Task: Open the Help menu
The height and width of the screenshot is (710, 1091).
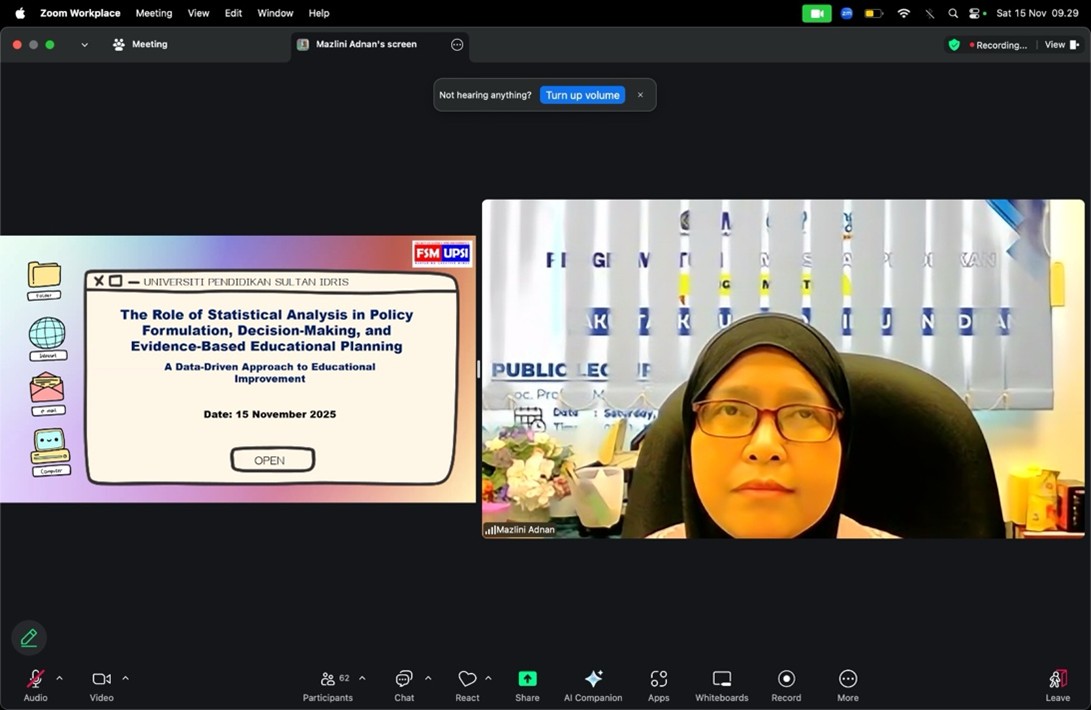Action: tap(319, 13)
